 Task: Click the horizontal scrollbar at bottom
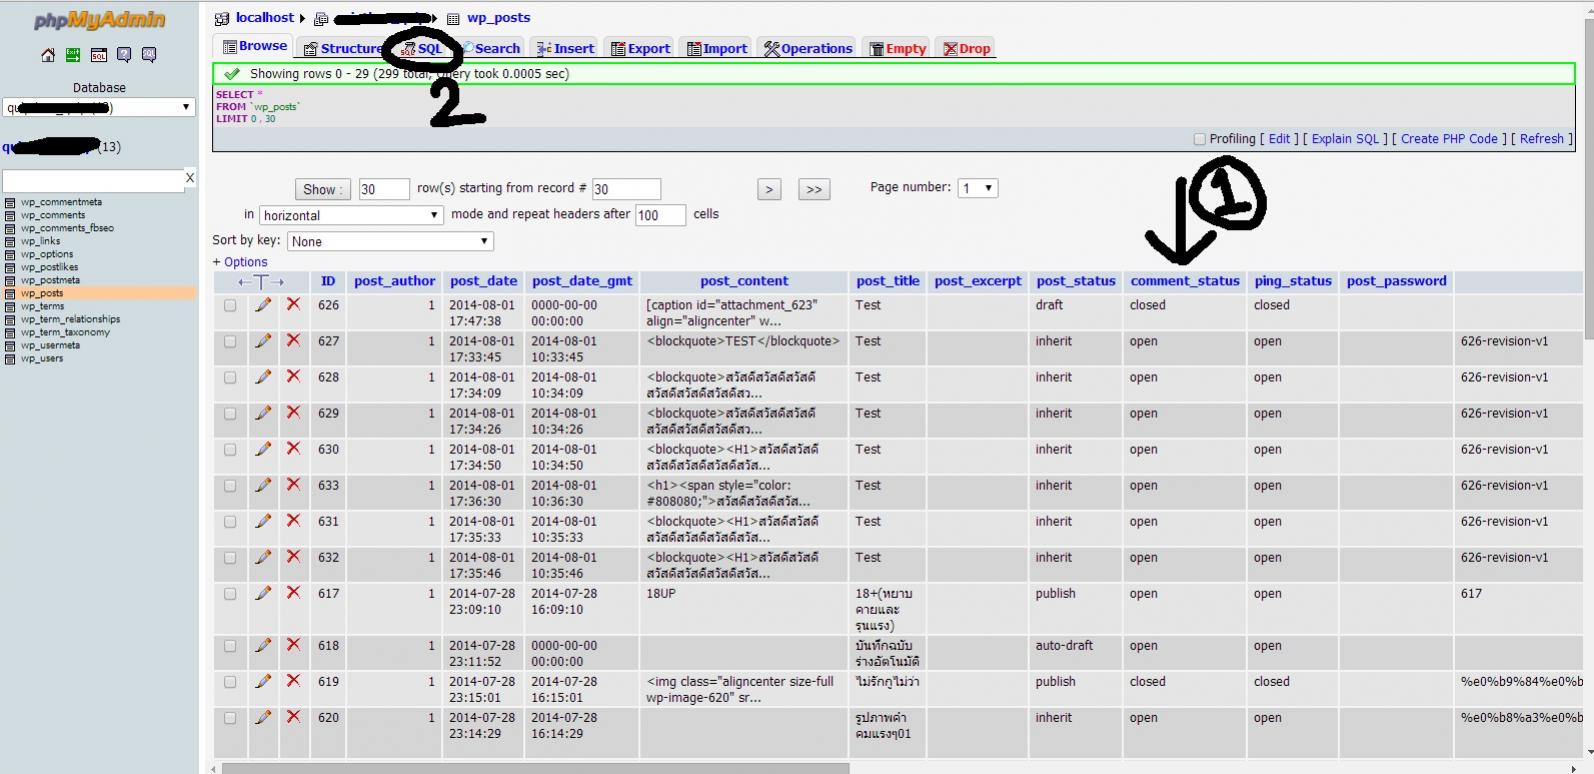(535, 768)
